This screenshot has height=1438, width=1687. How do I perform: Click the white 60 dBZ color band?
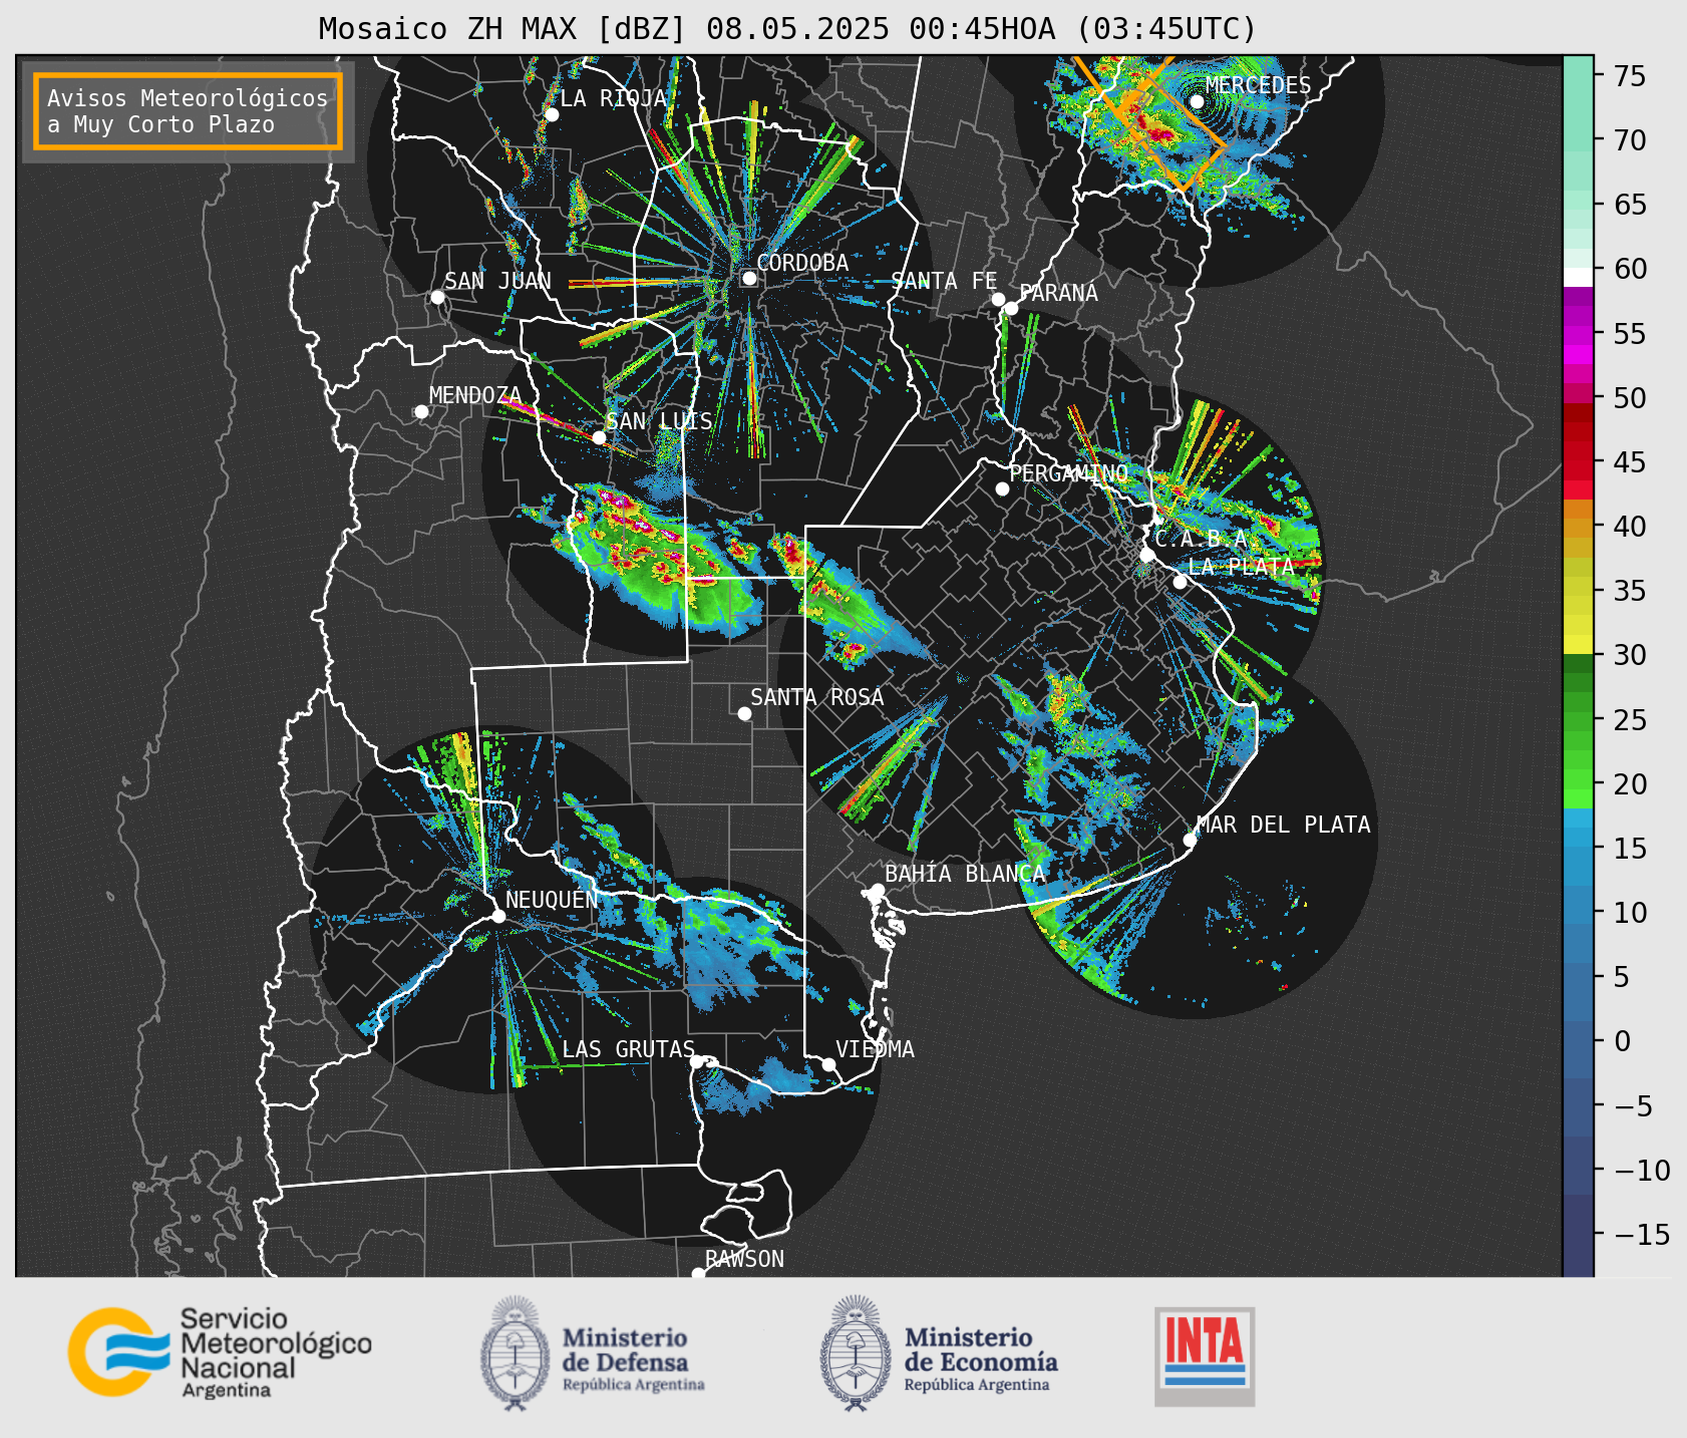(1578, 277)
